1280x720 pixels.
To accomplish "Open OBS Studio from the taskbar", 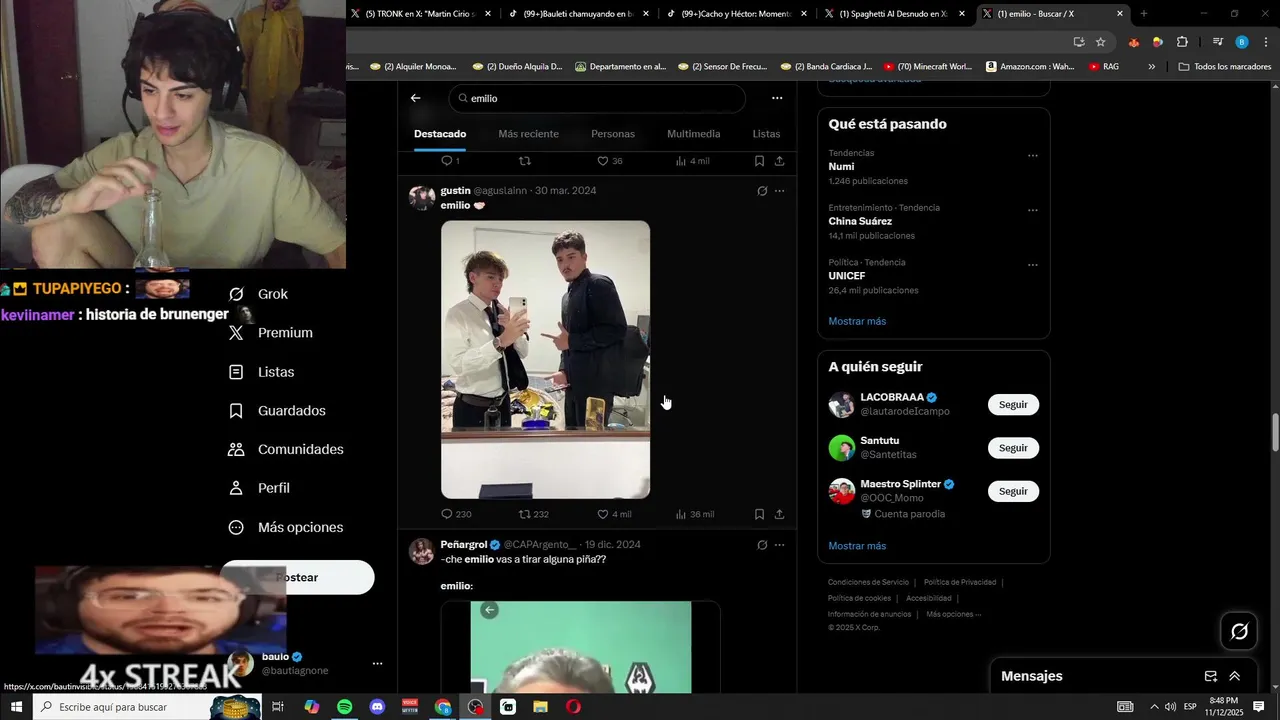I will (x=475, y=707).
